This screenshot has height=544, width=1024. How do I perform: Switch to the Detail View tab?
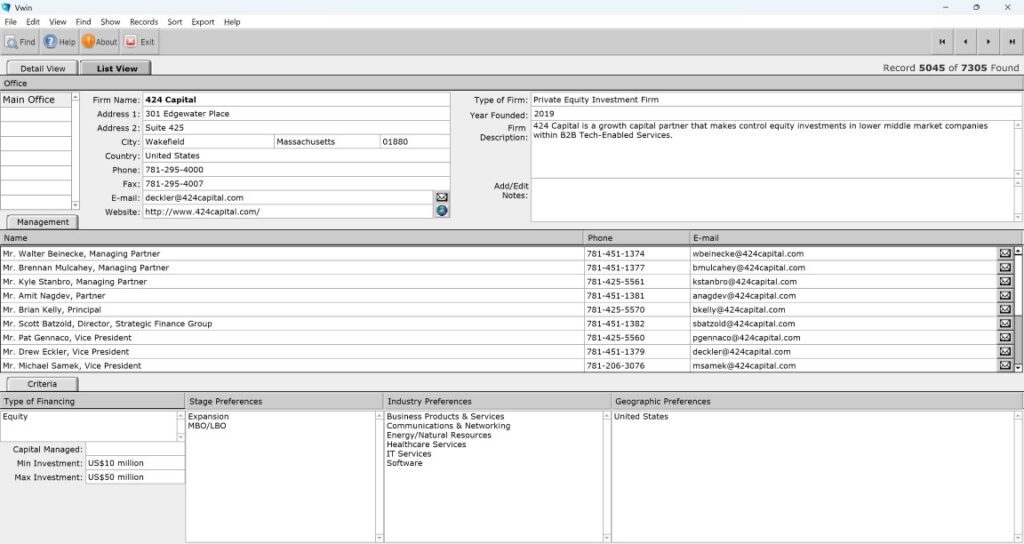coord(42,68)
